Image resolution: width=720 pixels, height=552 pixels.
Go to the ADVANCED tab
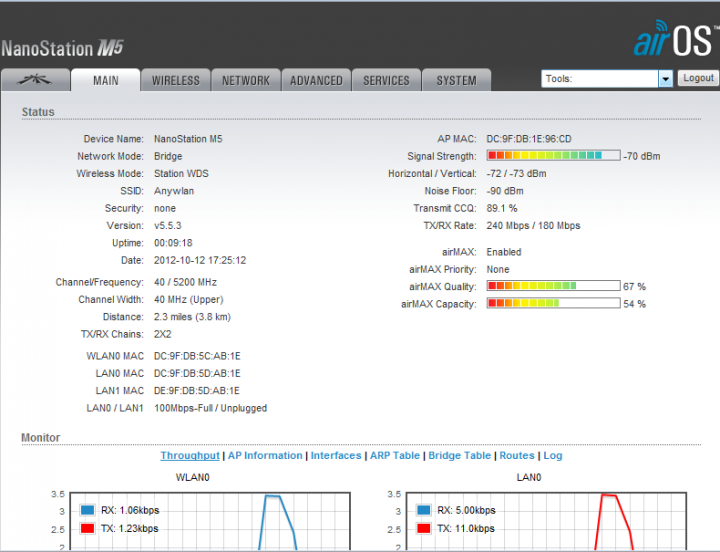pos(316,80)
